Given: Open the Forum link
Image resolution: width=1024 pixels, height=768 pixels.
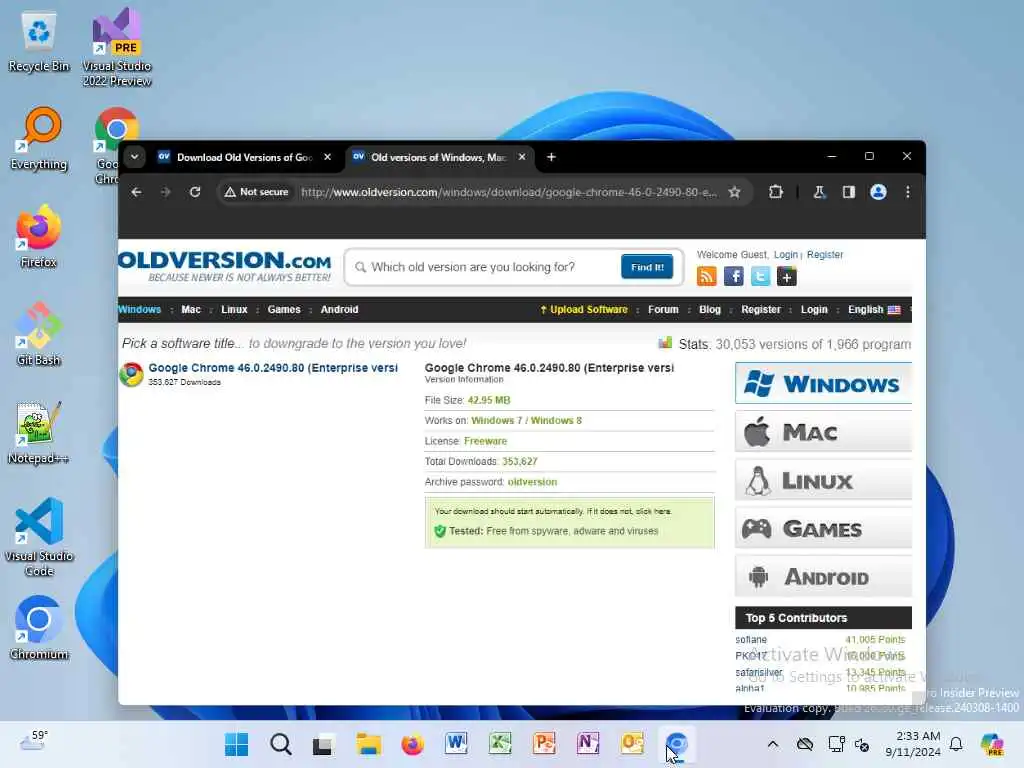Looking at the screenshot, I should (663, 310).
